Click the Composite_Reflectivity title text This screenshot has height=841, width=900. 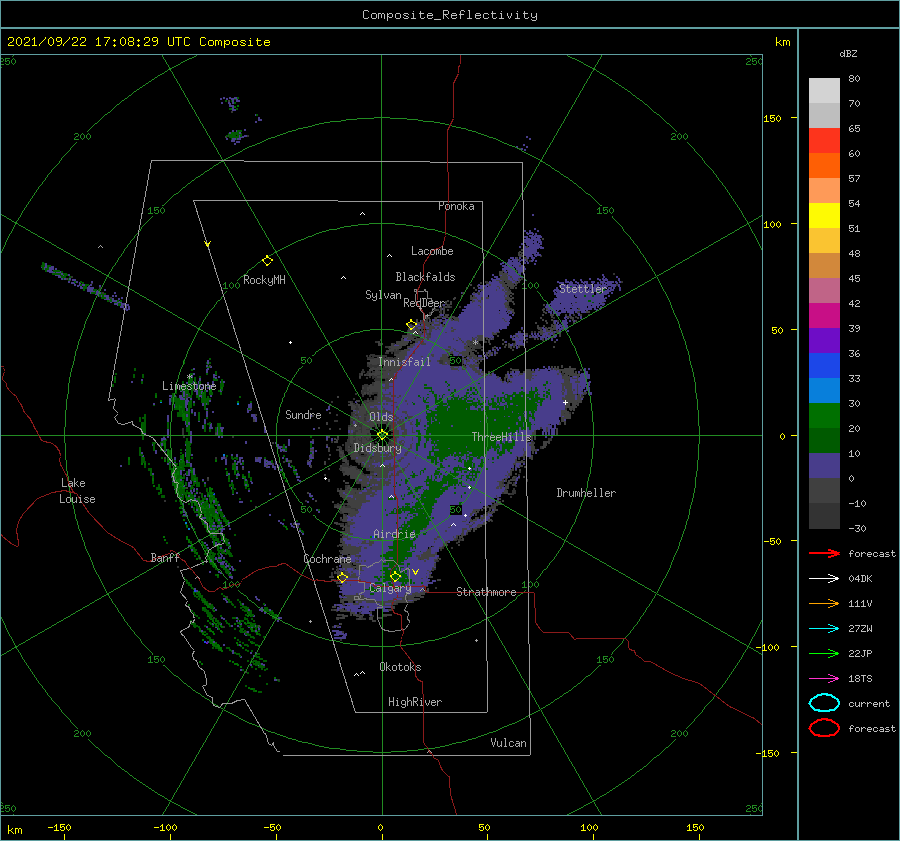pos(450,15)
